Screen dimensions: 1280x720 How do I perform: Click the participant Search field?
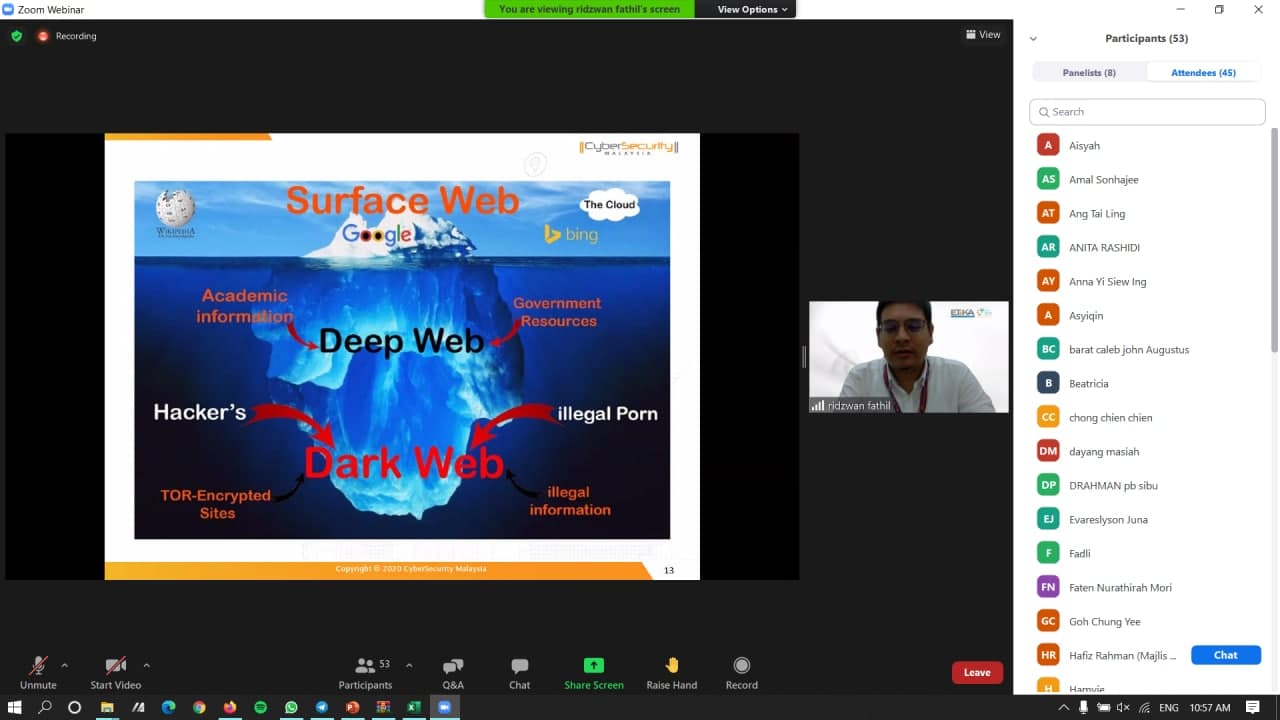[x=1147, y=112]
